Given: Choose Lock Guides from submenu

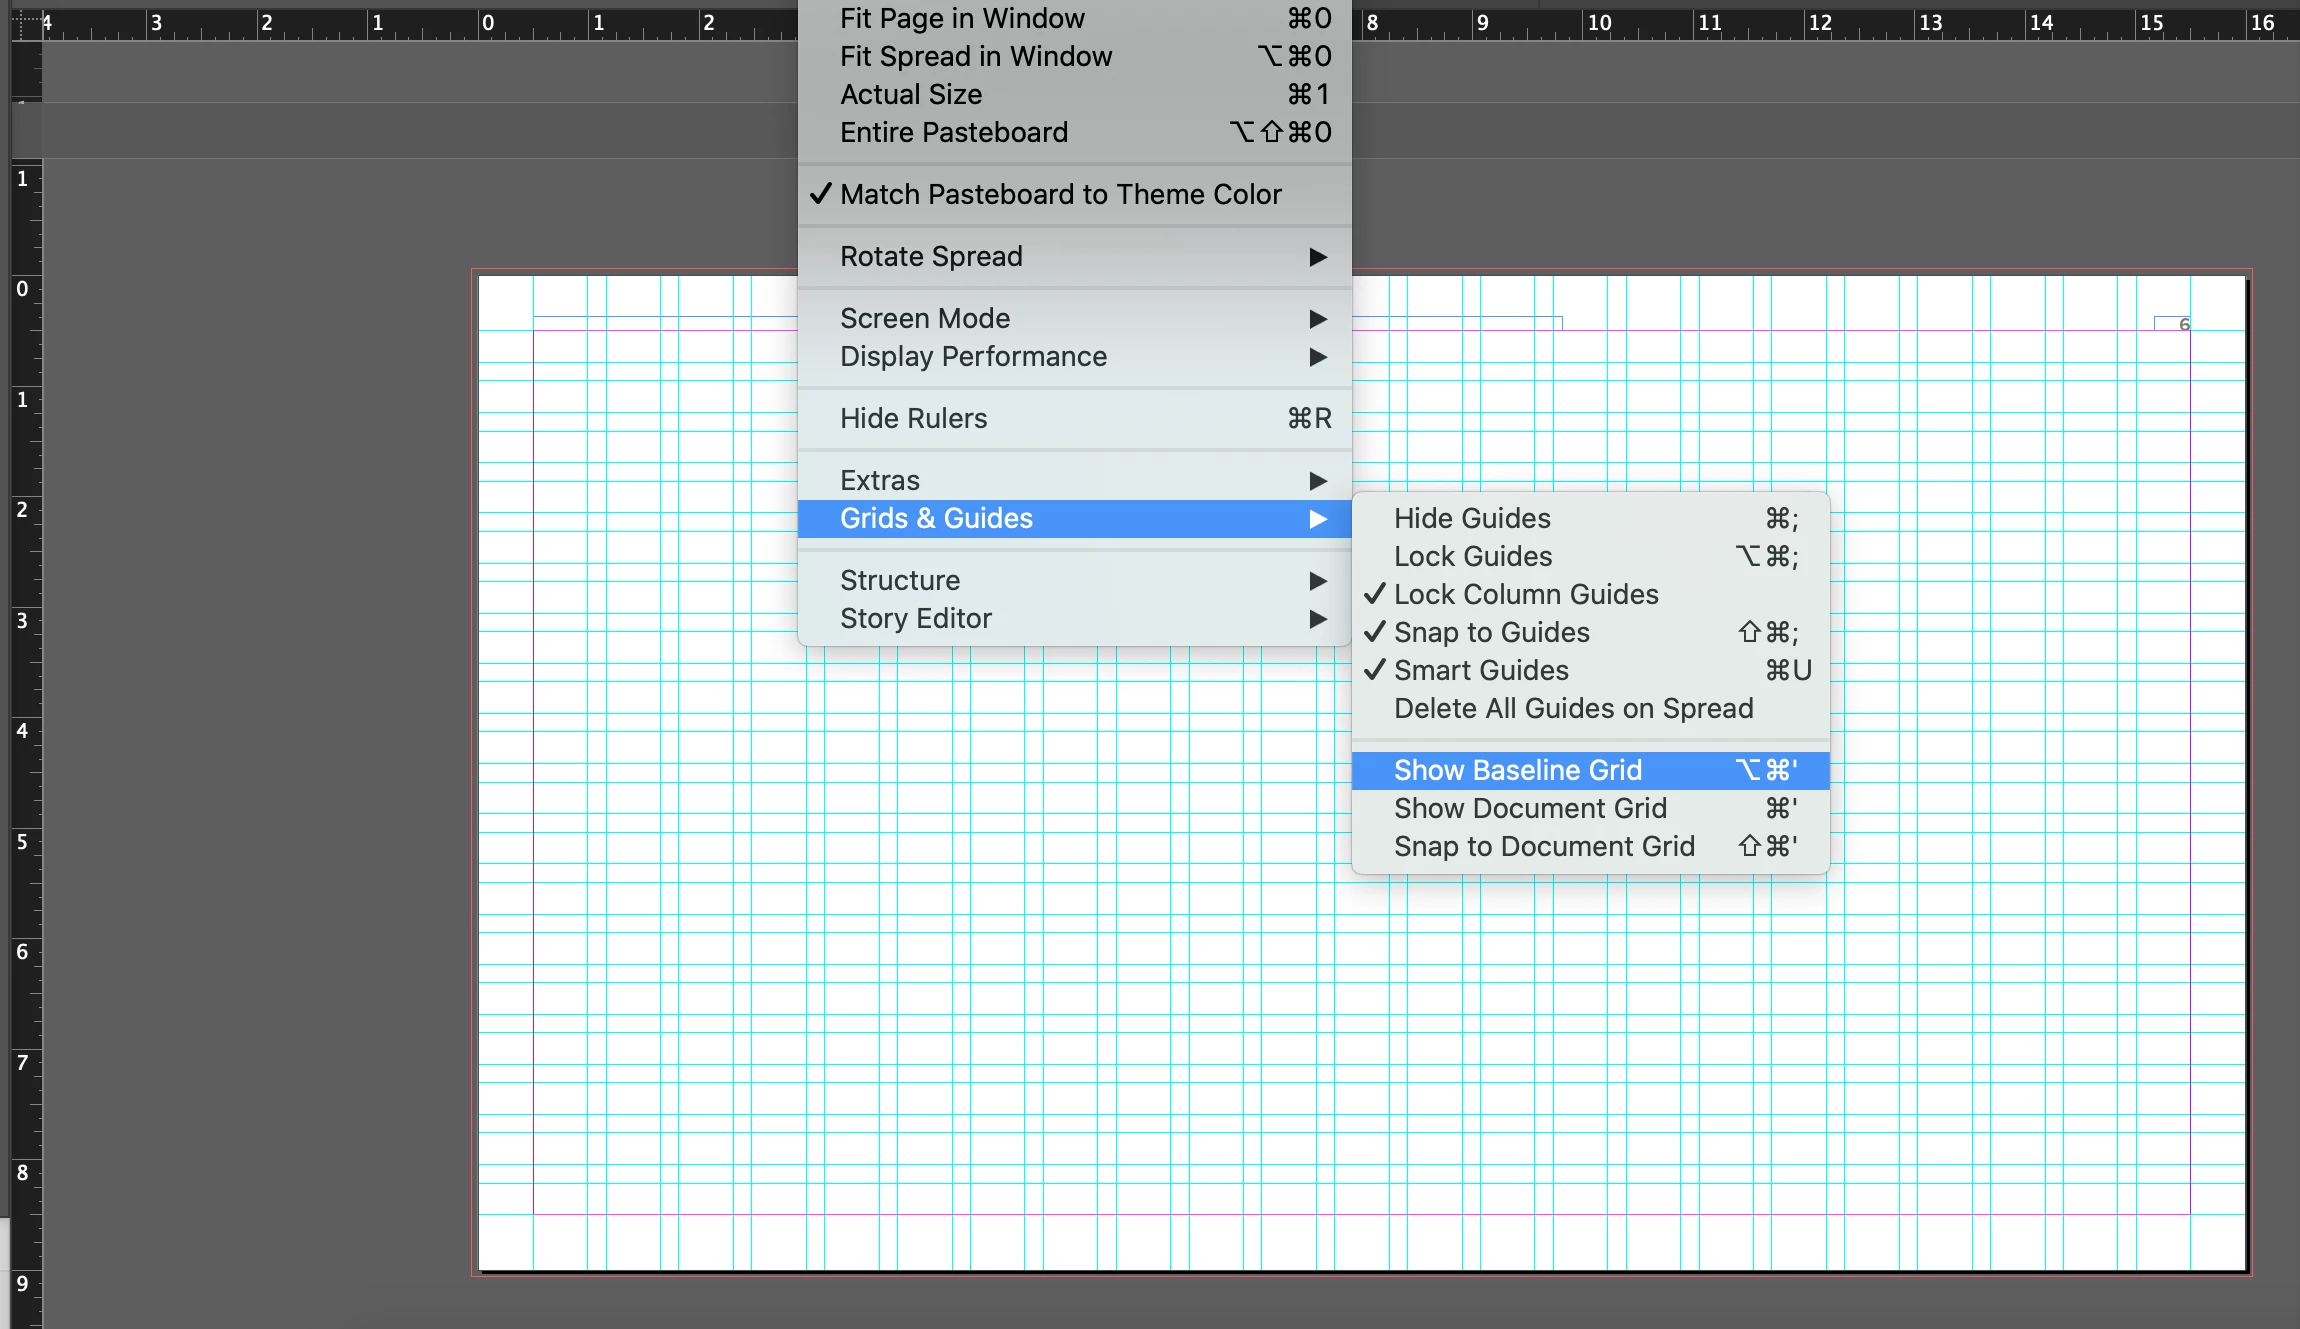Looking at the screenshot, I should click(1473, 556).
